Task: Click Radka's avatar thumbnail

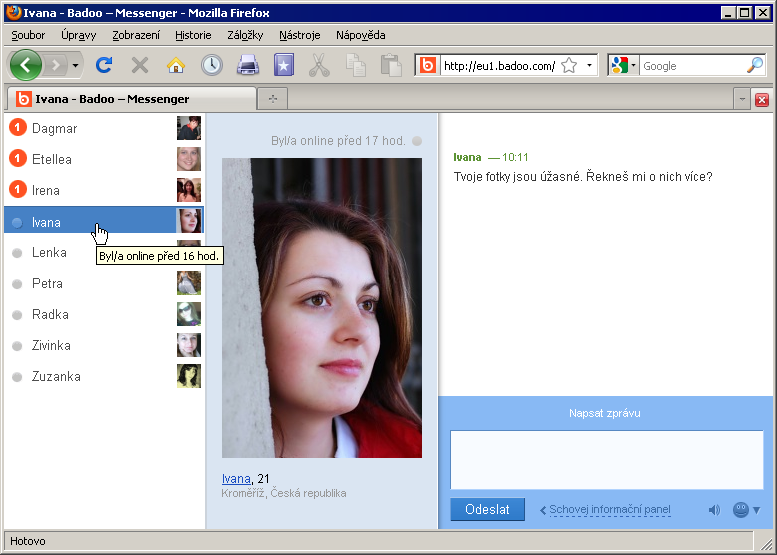Action: coord(189,314)
